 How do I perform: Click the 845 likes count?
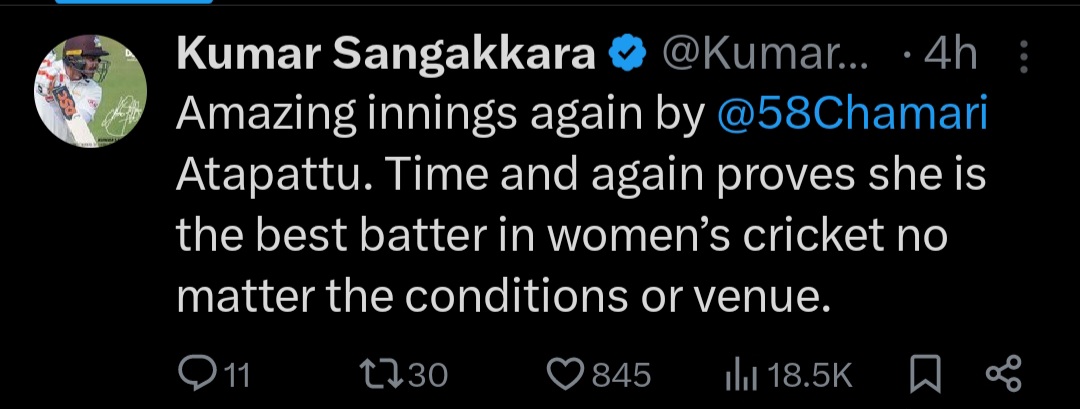coord(621,375)
